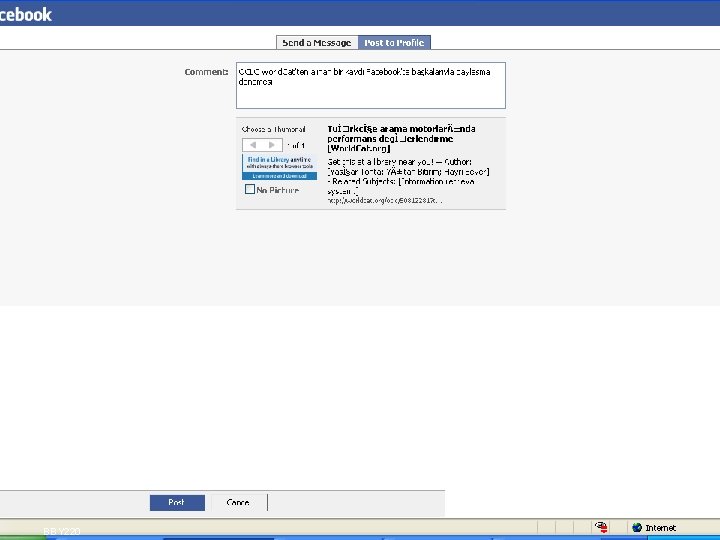Viewport: 720px width, 540px height.
Task: Switch to the Send a Message tab
Action: (317, 42)
